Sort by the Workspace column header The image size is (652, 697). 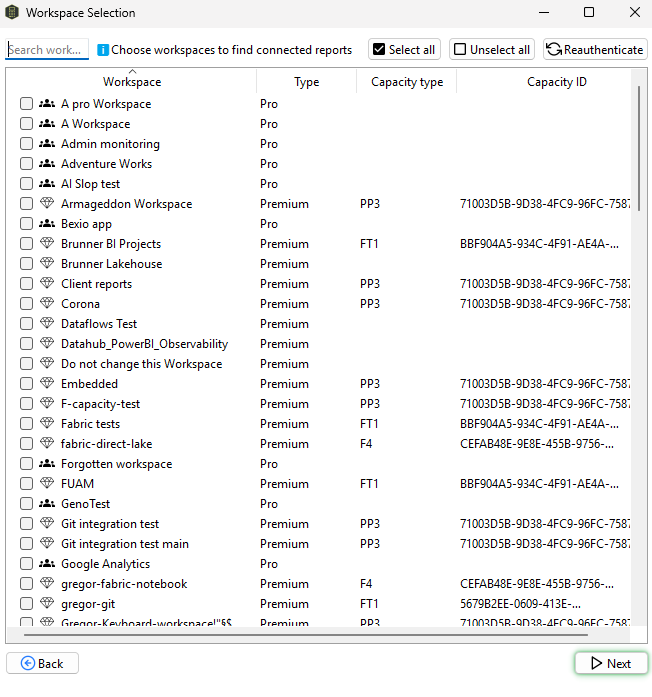click(132, 82)
